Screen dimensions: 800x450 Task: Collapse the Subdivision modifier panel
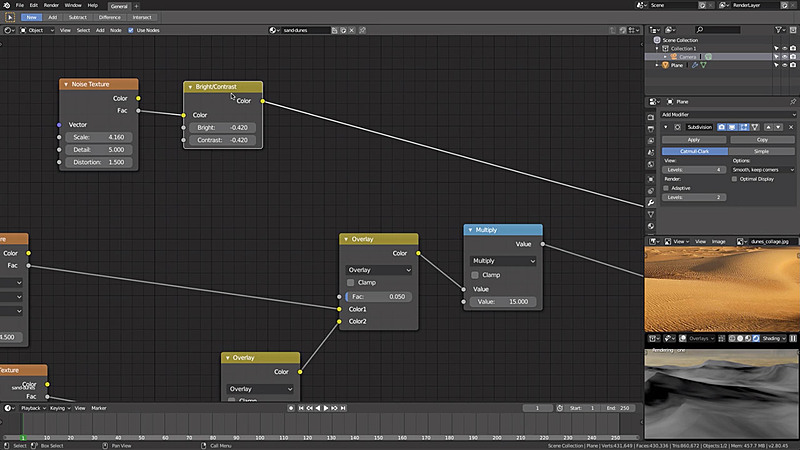tap(666, 127)
